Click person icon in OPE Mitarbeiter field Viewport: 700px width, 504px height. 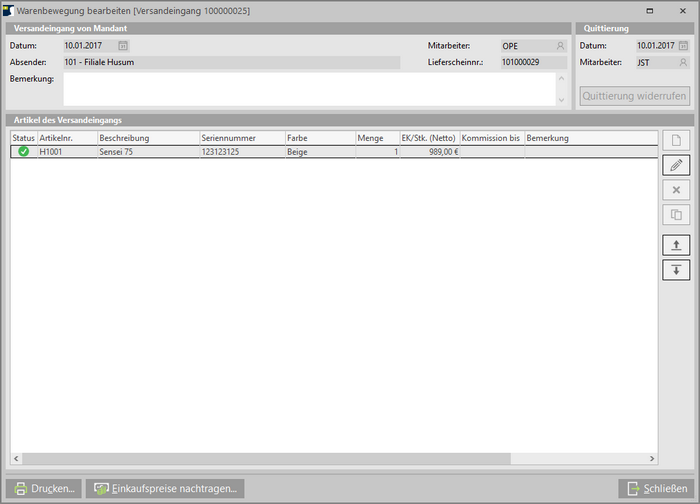560,46
